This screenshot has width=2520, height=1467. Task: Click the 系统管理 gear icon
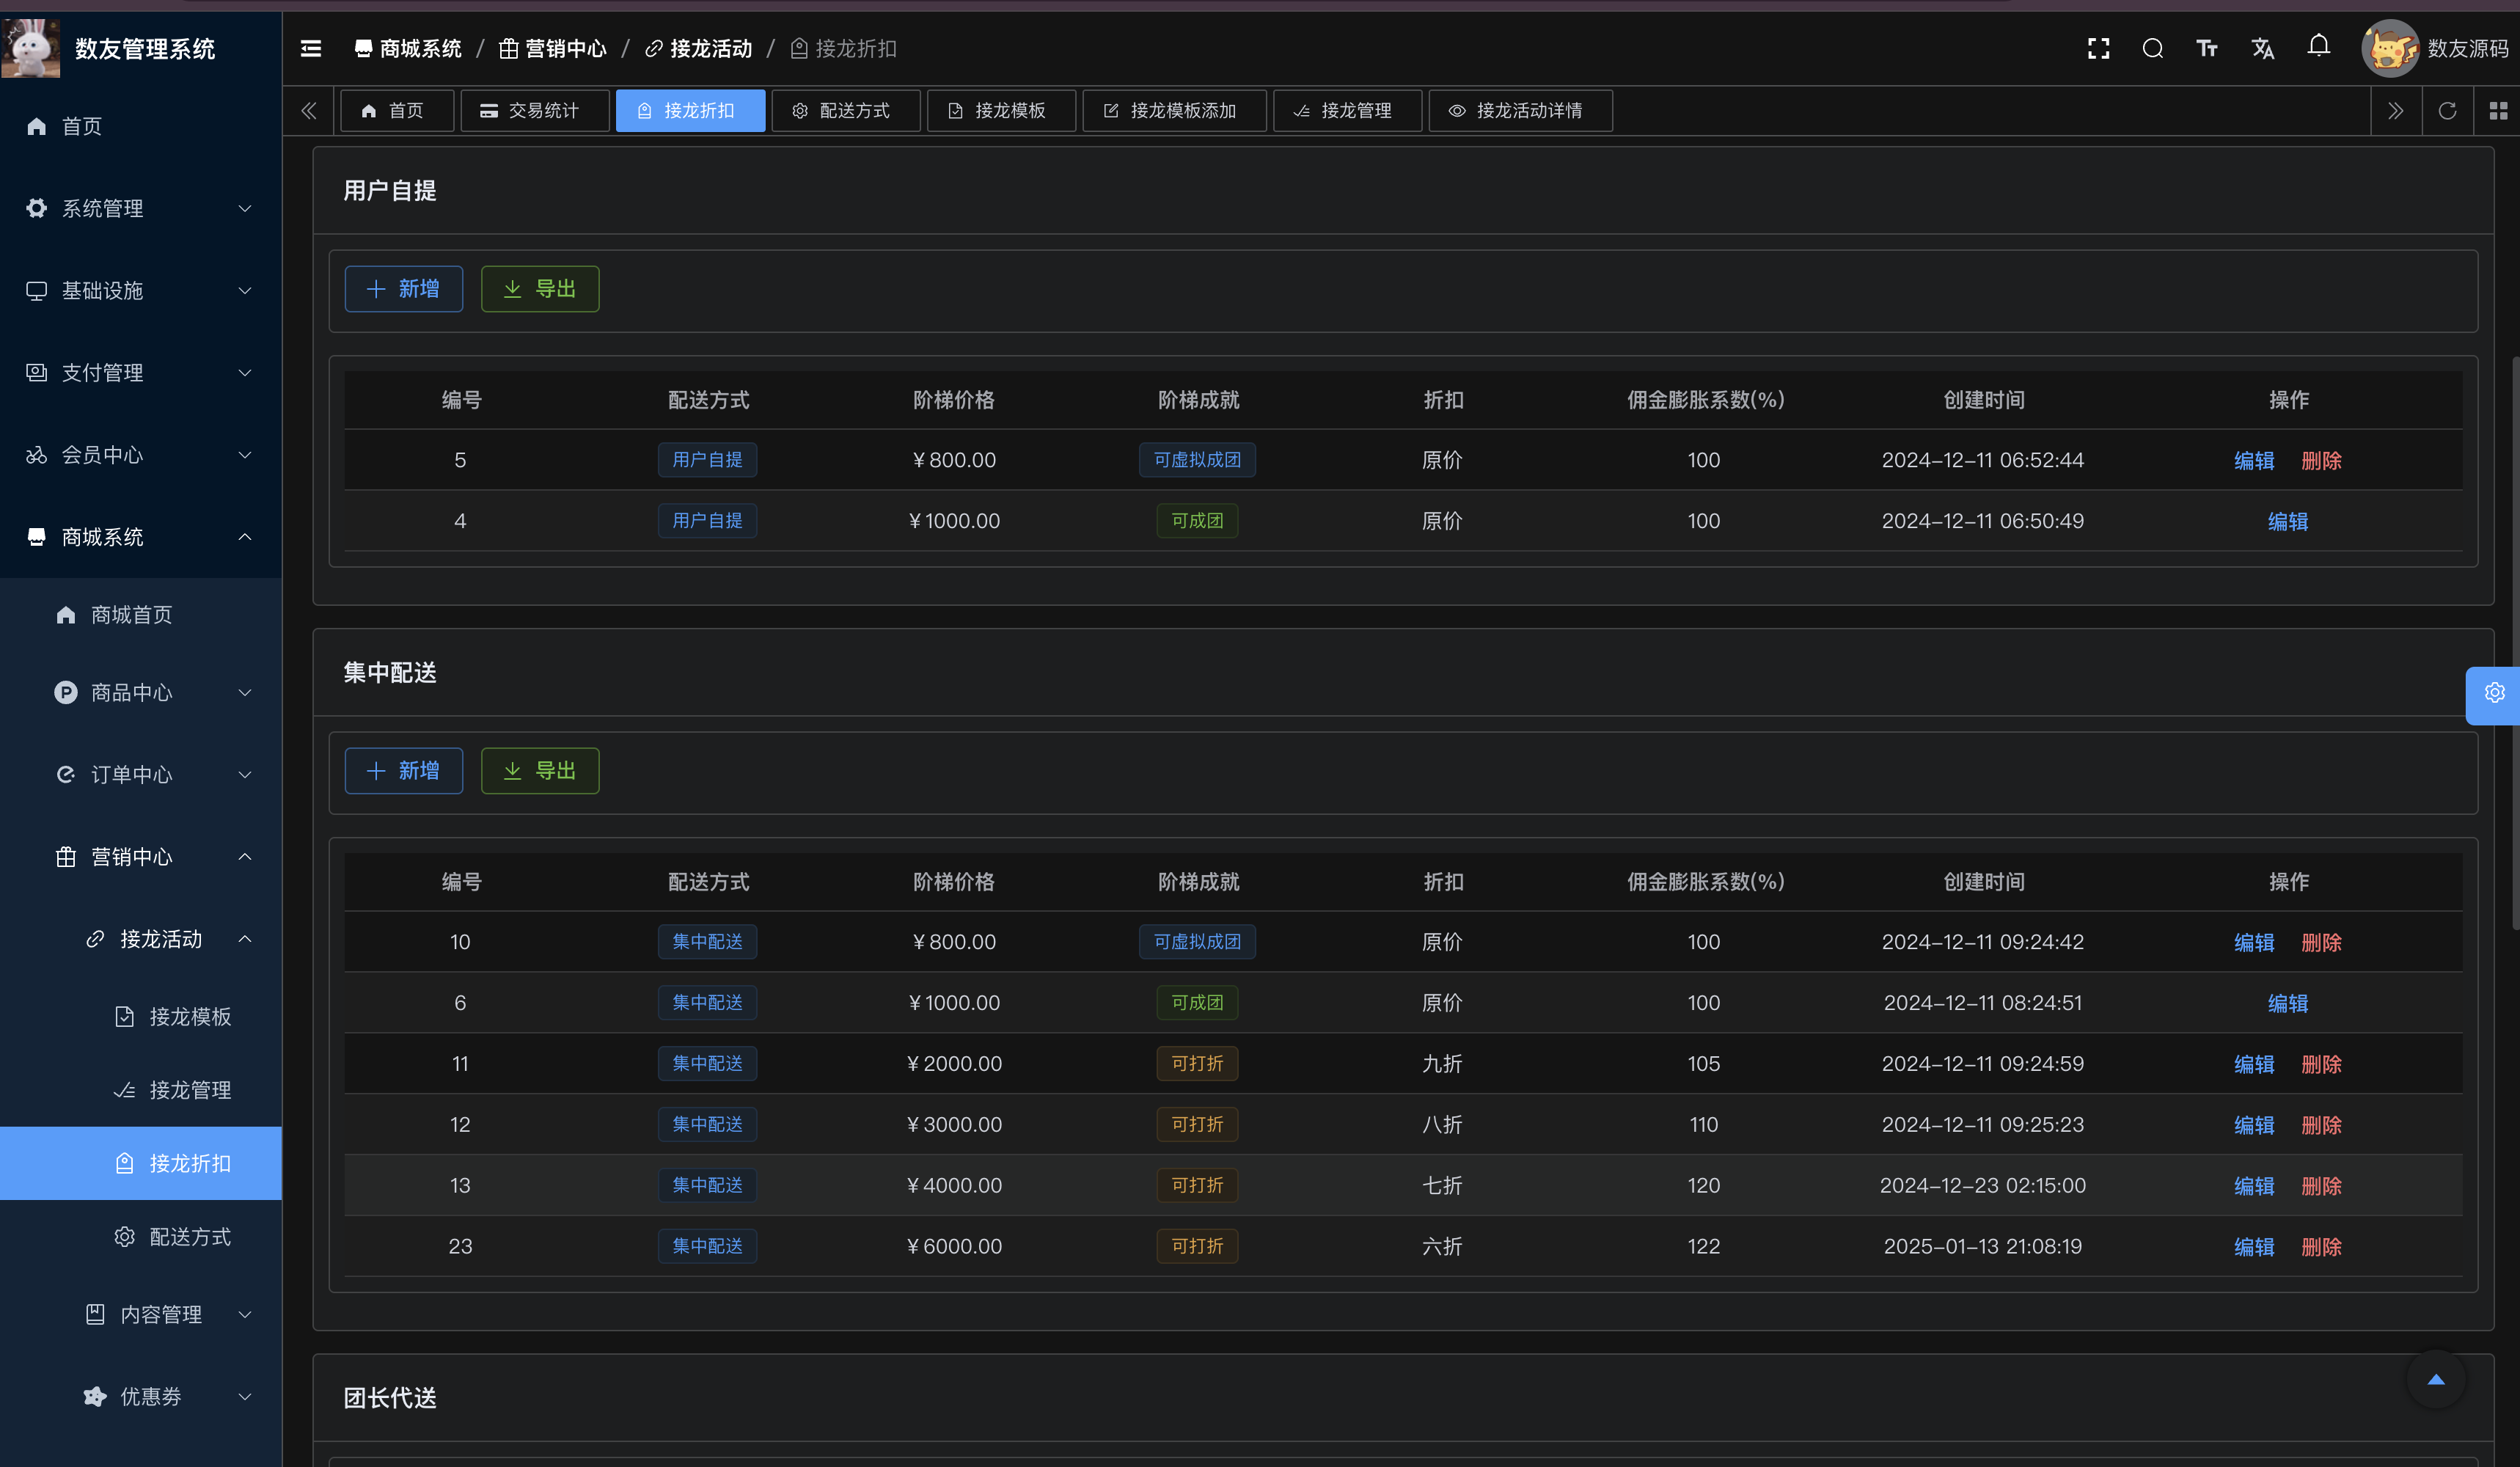coord(37,208)
